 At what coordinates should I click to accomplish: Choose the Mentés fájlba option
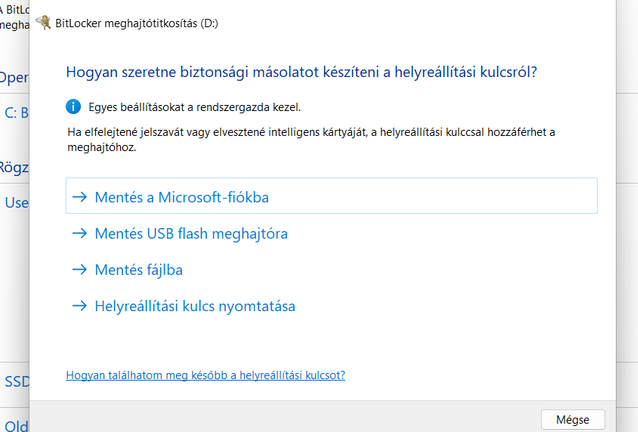[138, 269]
